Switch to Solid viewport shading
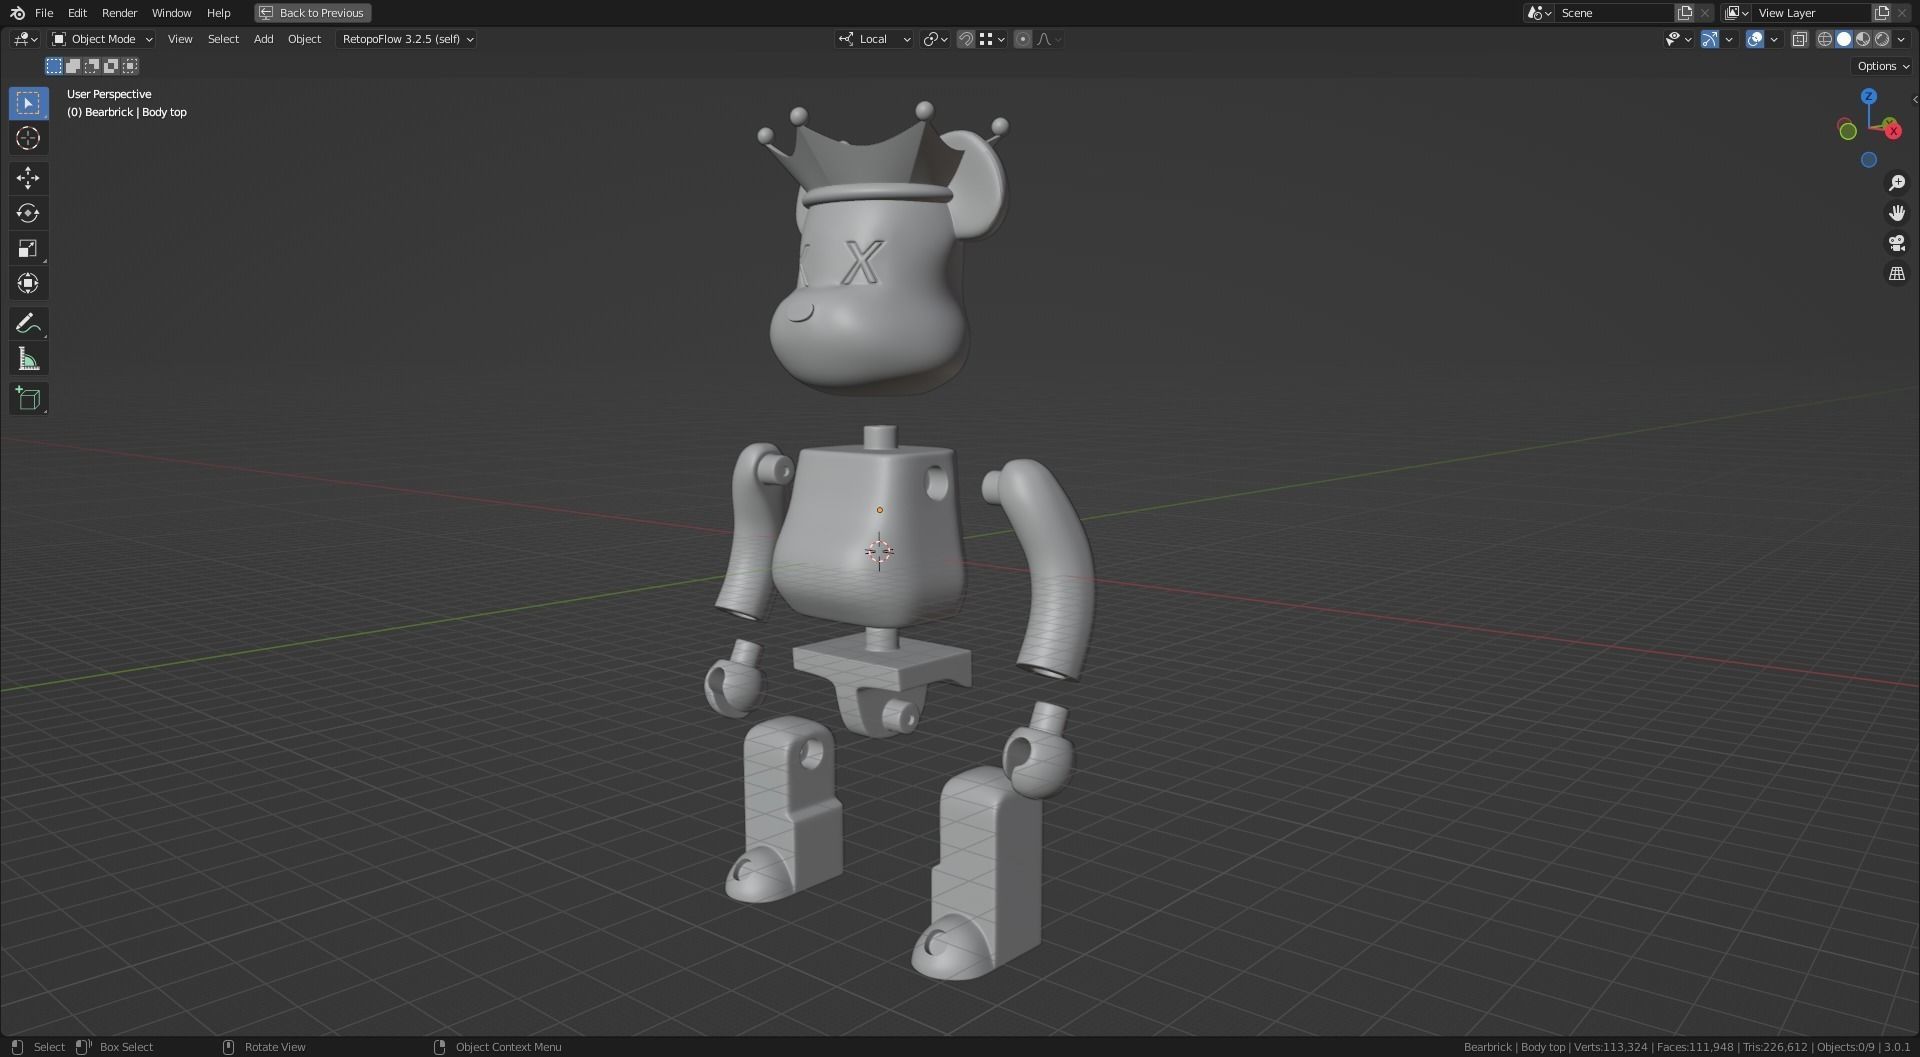1920x1057 pixels. click(1844, 39)
